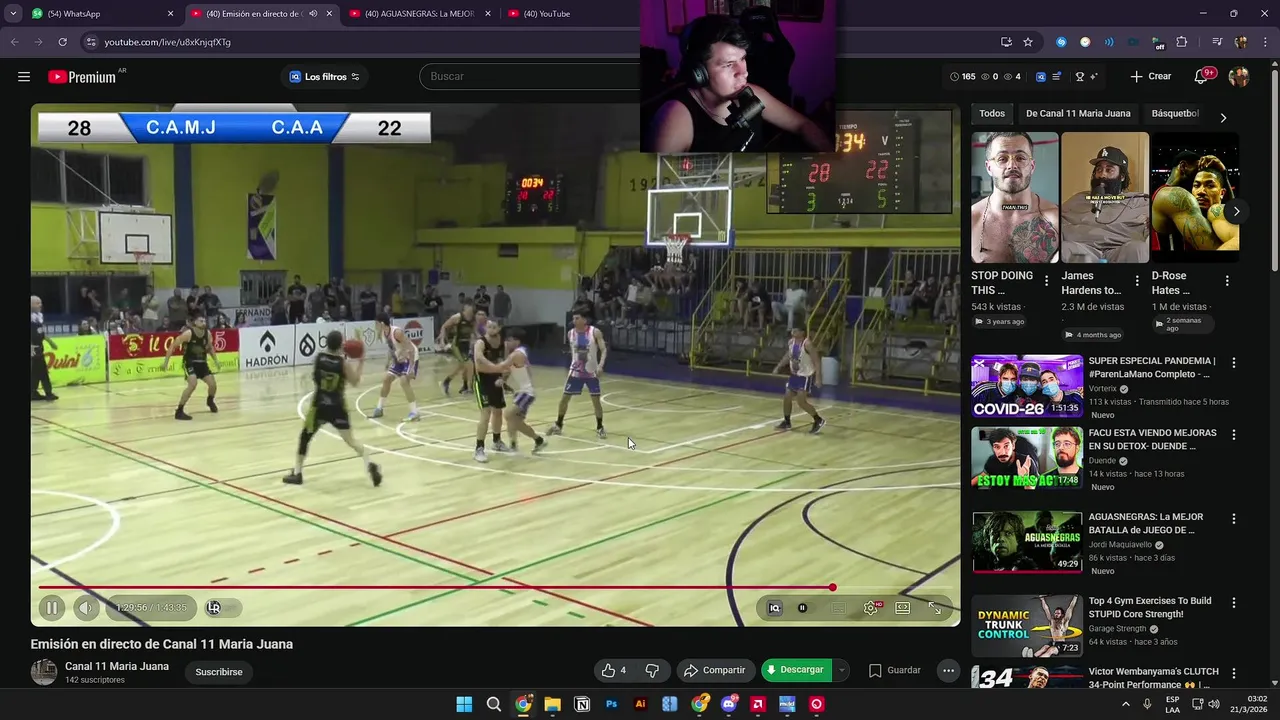Open the HD settings gear in player
This screenshot has height=720, width=1280.
coord(871,607)
